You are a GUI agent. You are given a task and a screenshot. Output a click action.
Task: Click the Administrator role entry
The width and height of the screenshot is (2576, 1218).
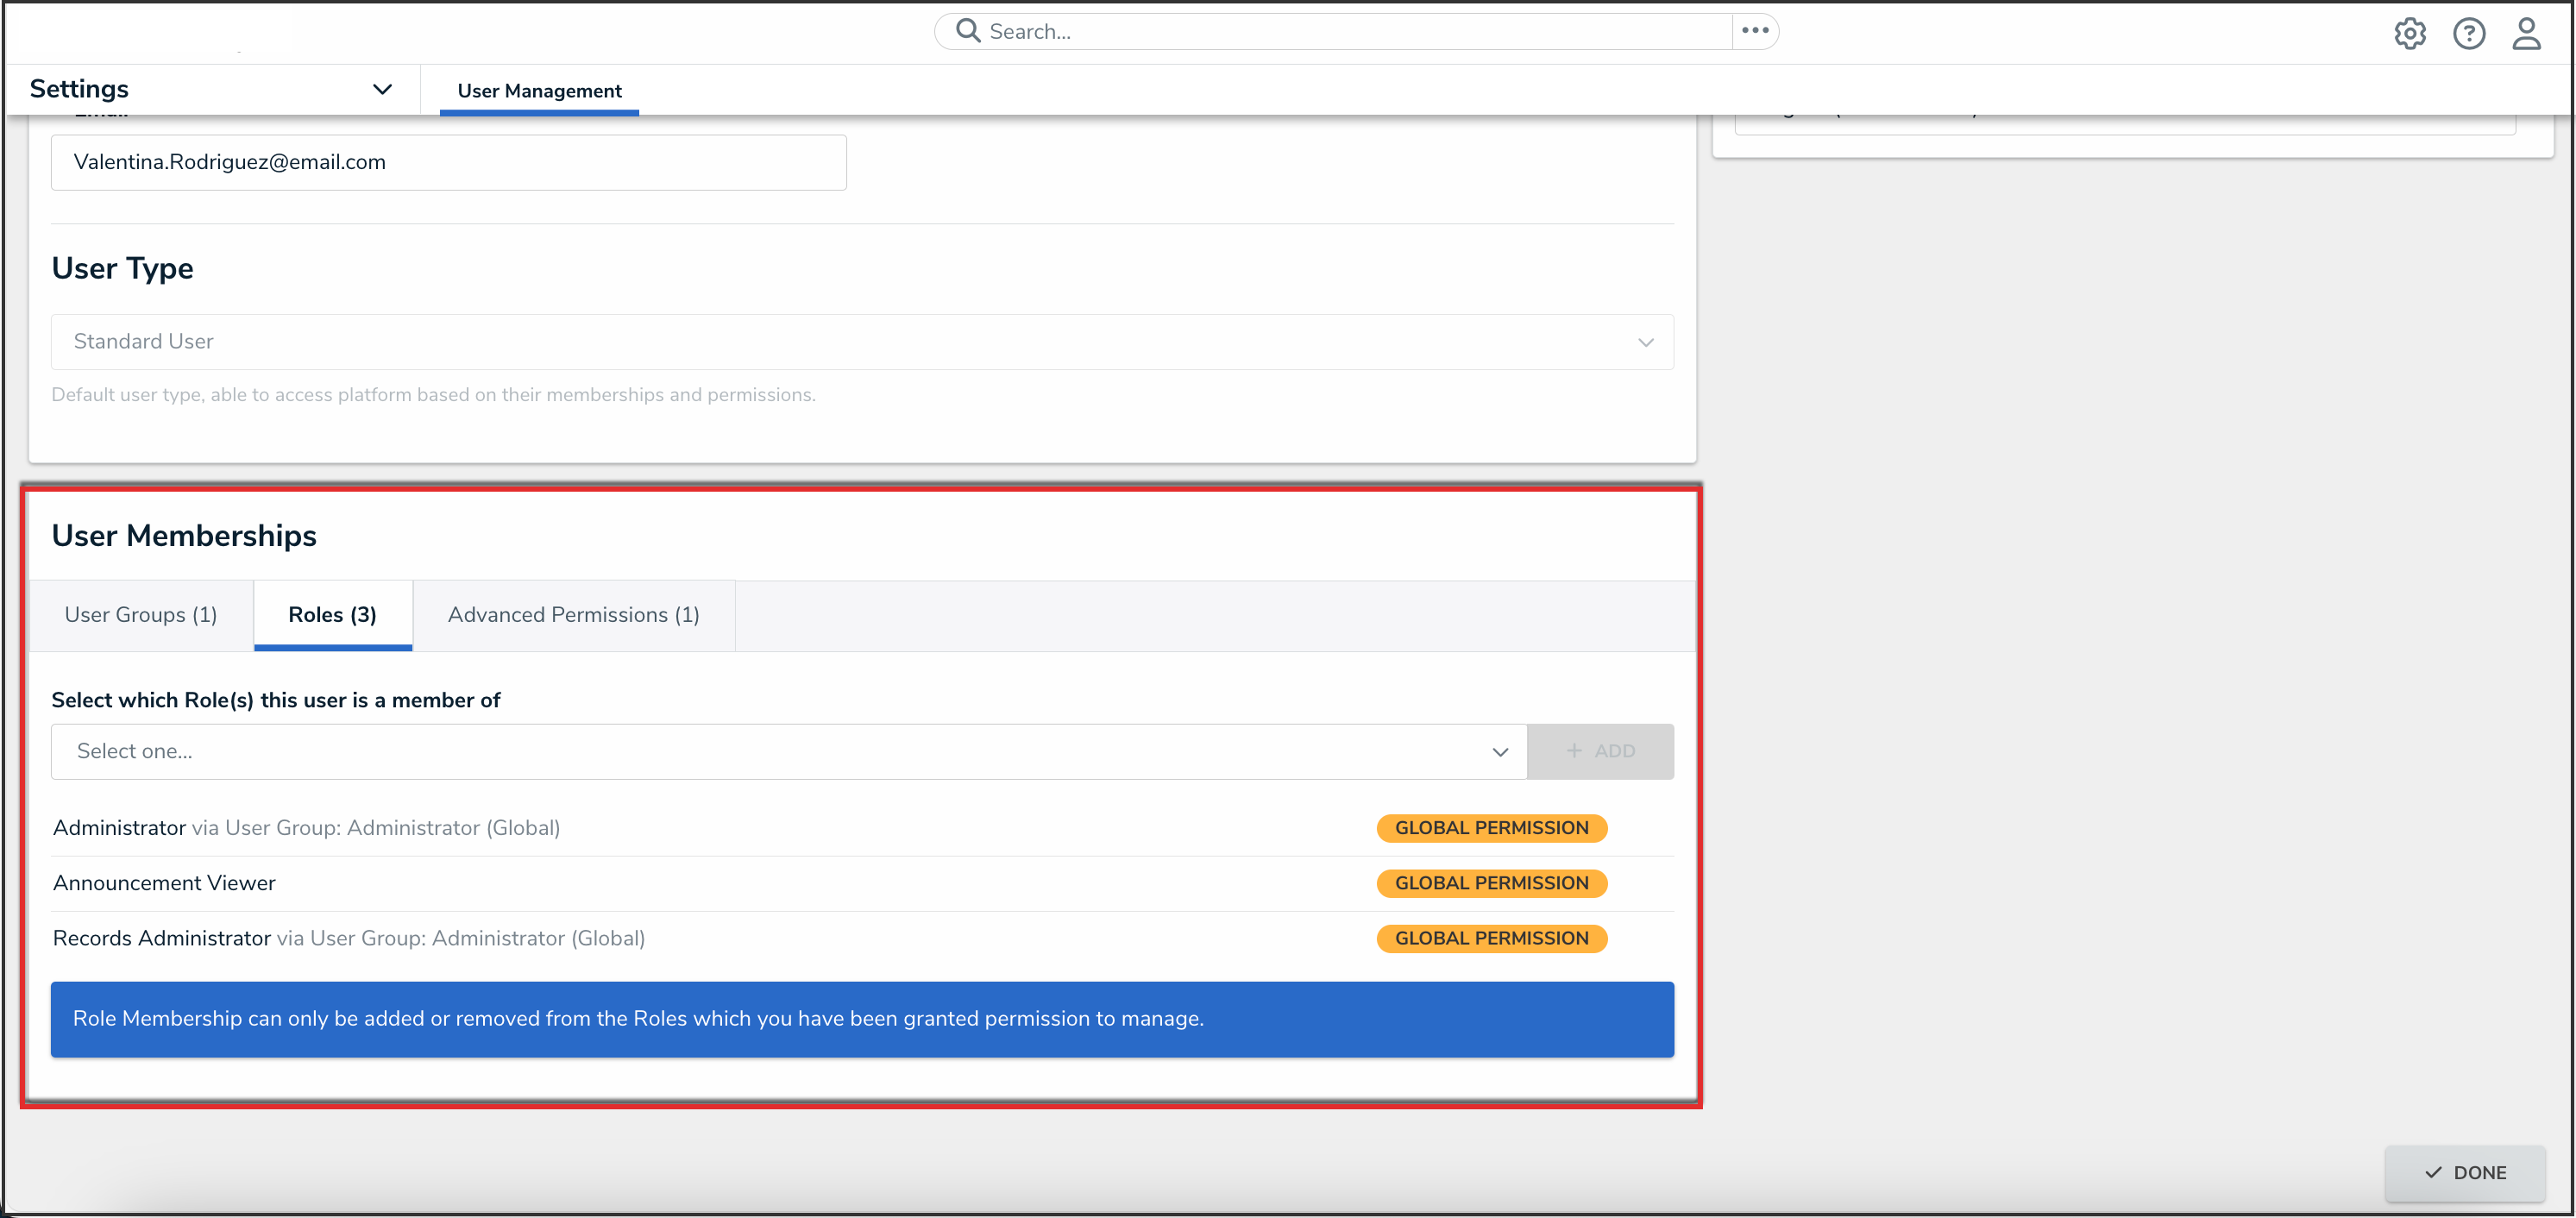120,828
